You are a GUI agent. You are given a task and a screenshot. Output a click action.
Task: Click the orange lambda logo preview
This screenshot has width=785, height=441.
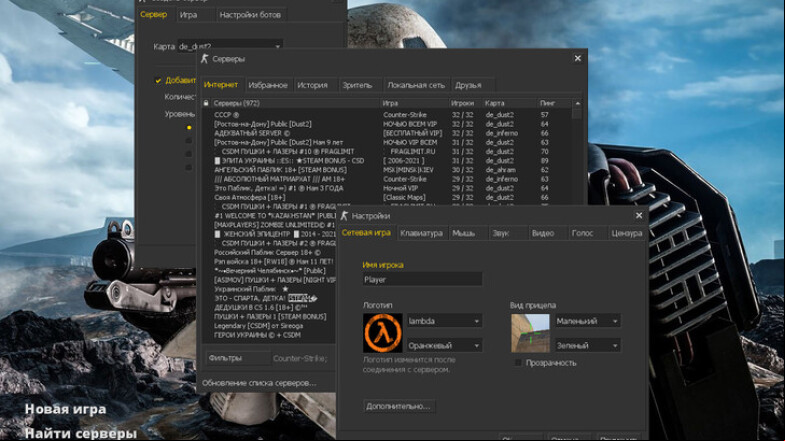(382, 333)
